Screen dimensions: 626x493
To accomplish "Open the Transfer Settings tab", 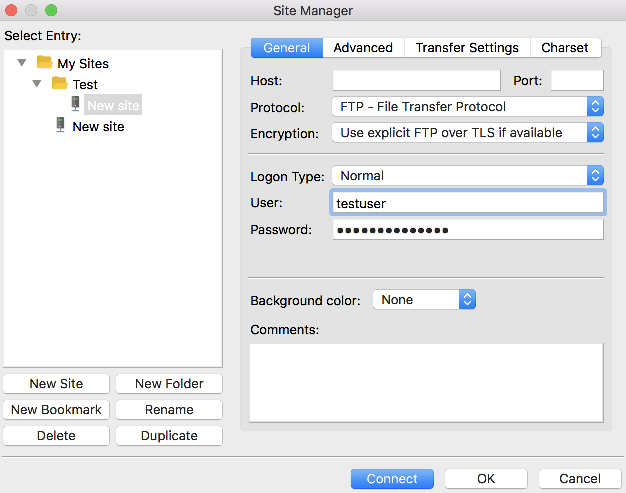I will click(467, 48).
